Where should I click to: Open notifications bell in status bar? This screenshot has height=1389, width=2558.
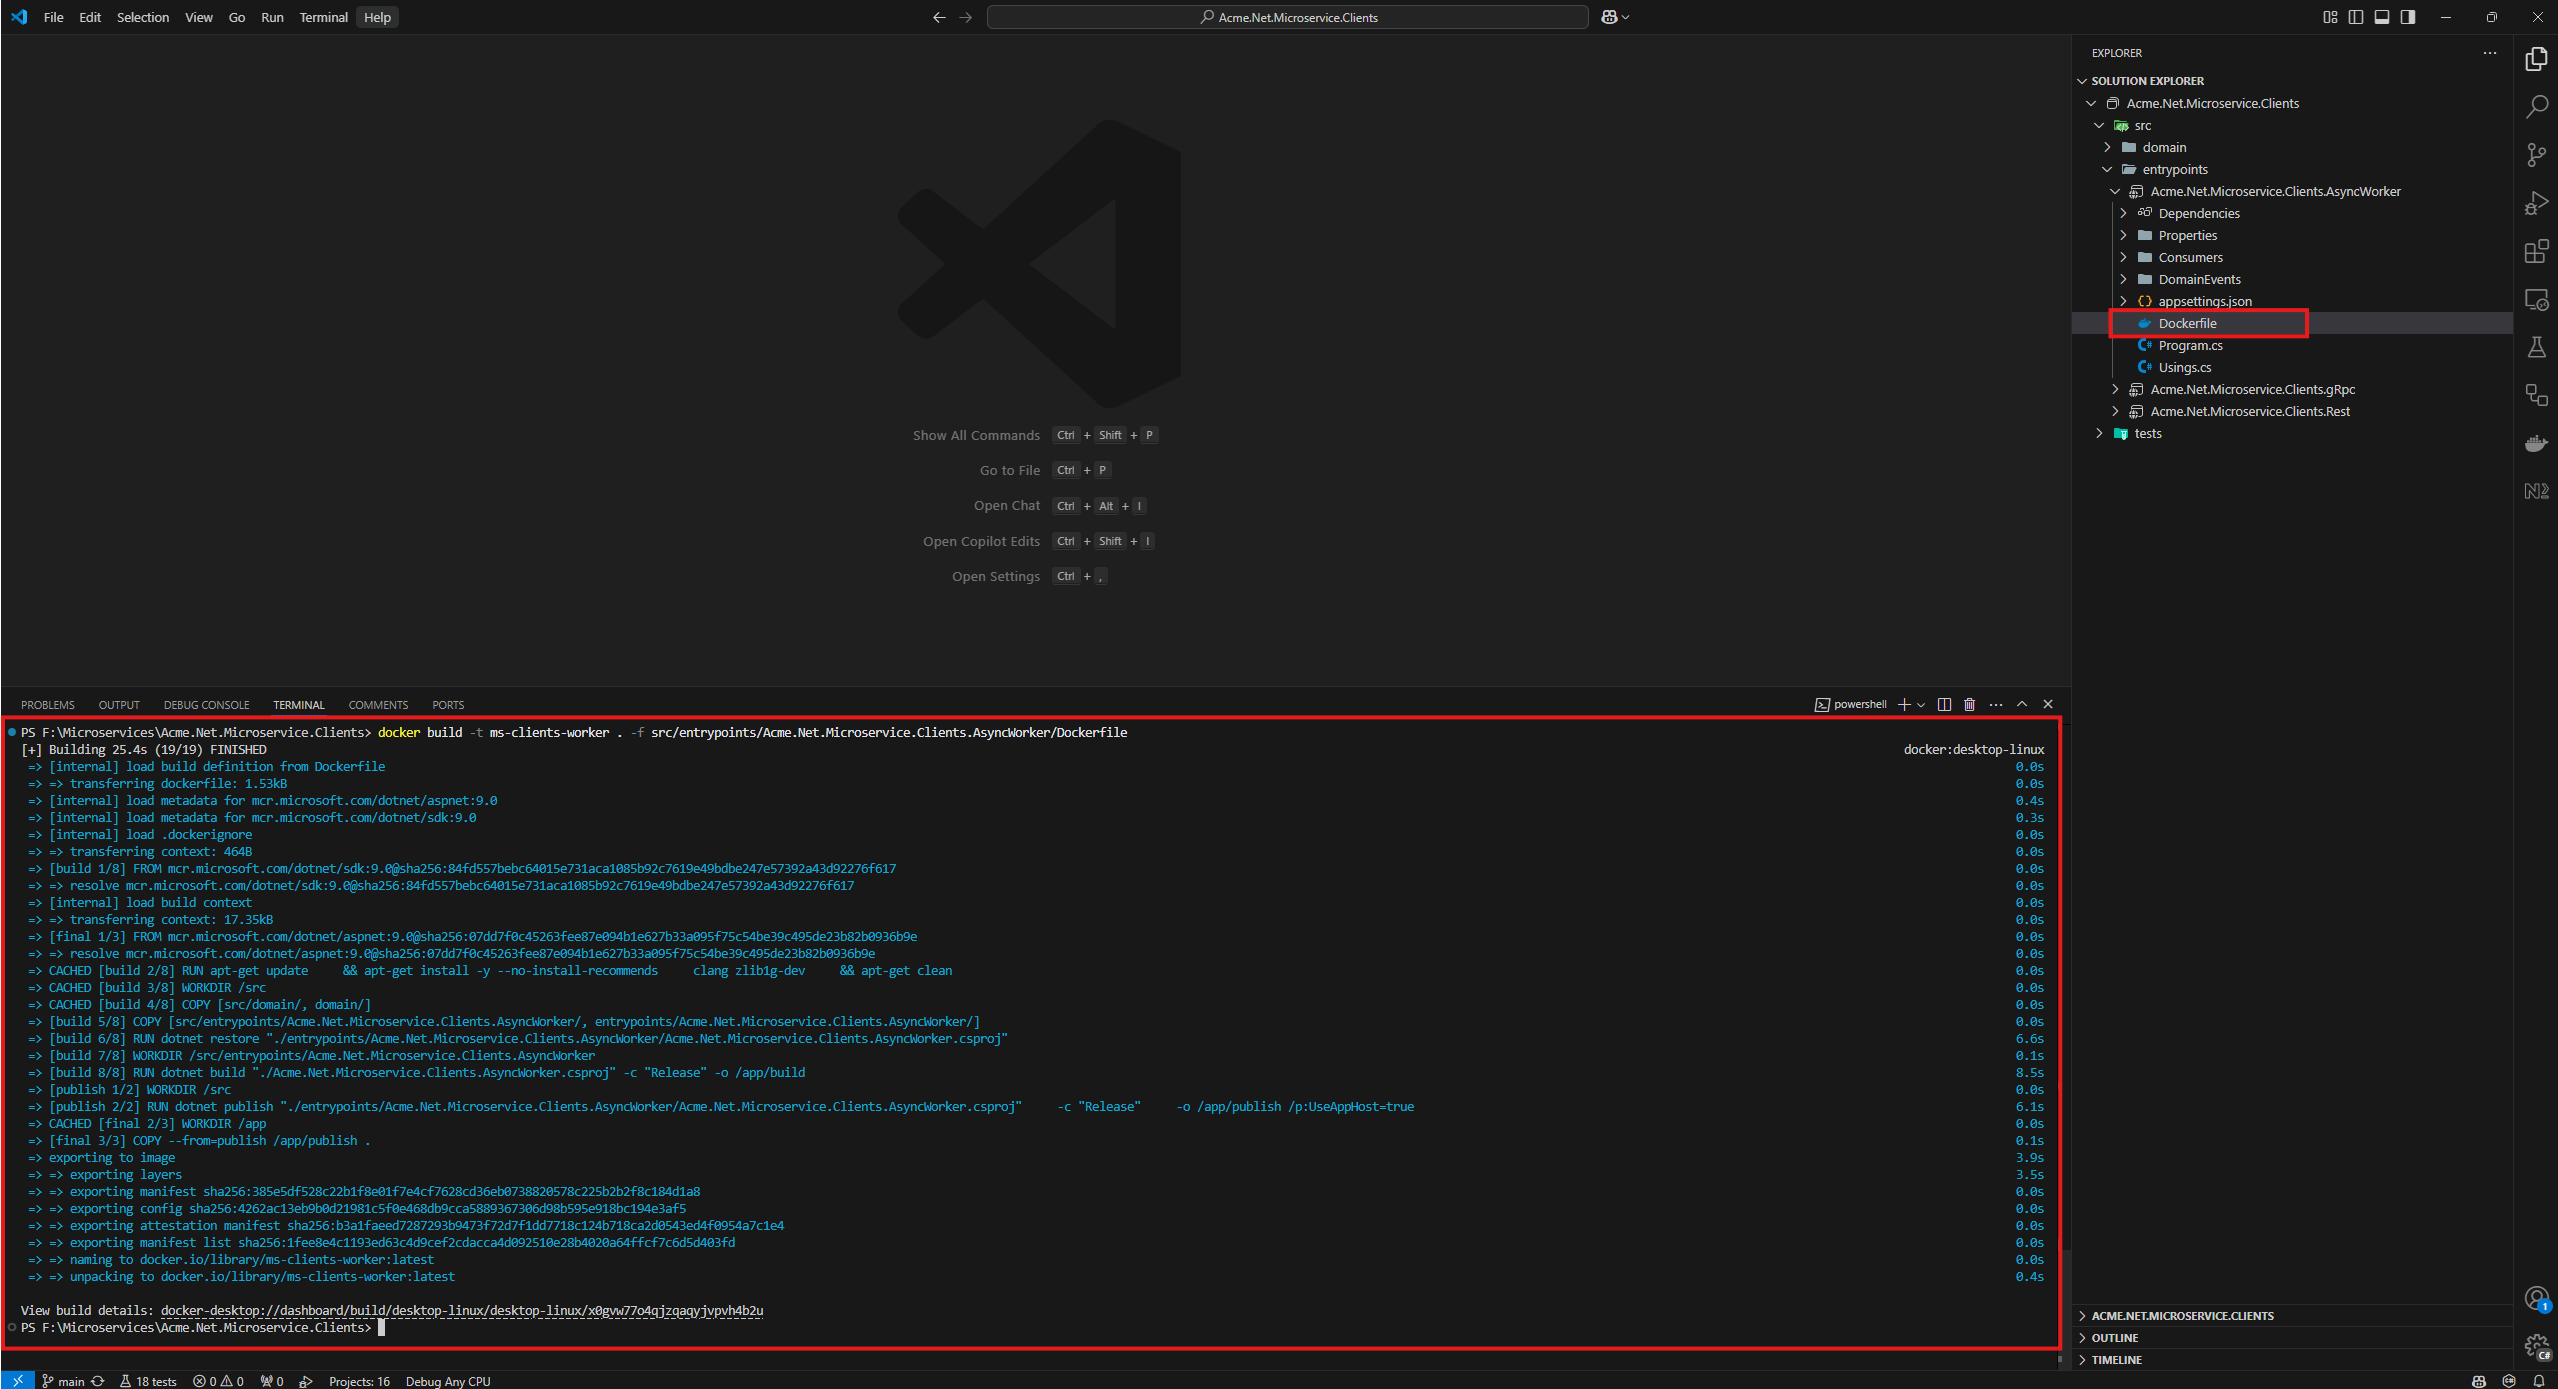[2538, 1381]
